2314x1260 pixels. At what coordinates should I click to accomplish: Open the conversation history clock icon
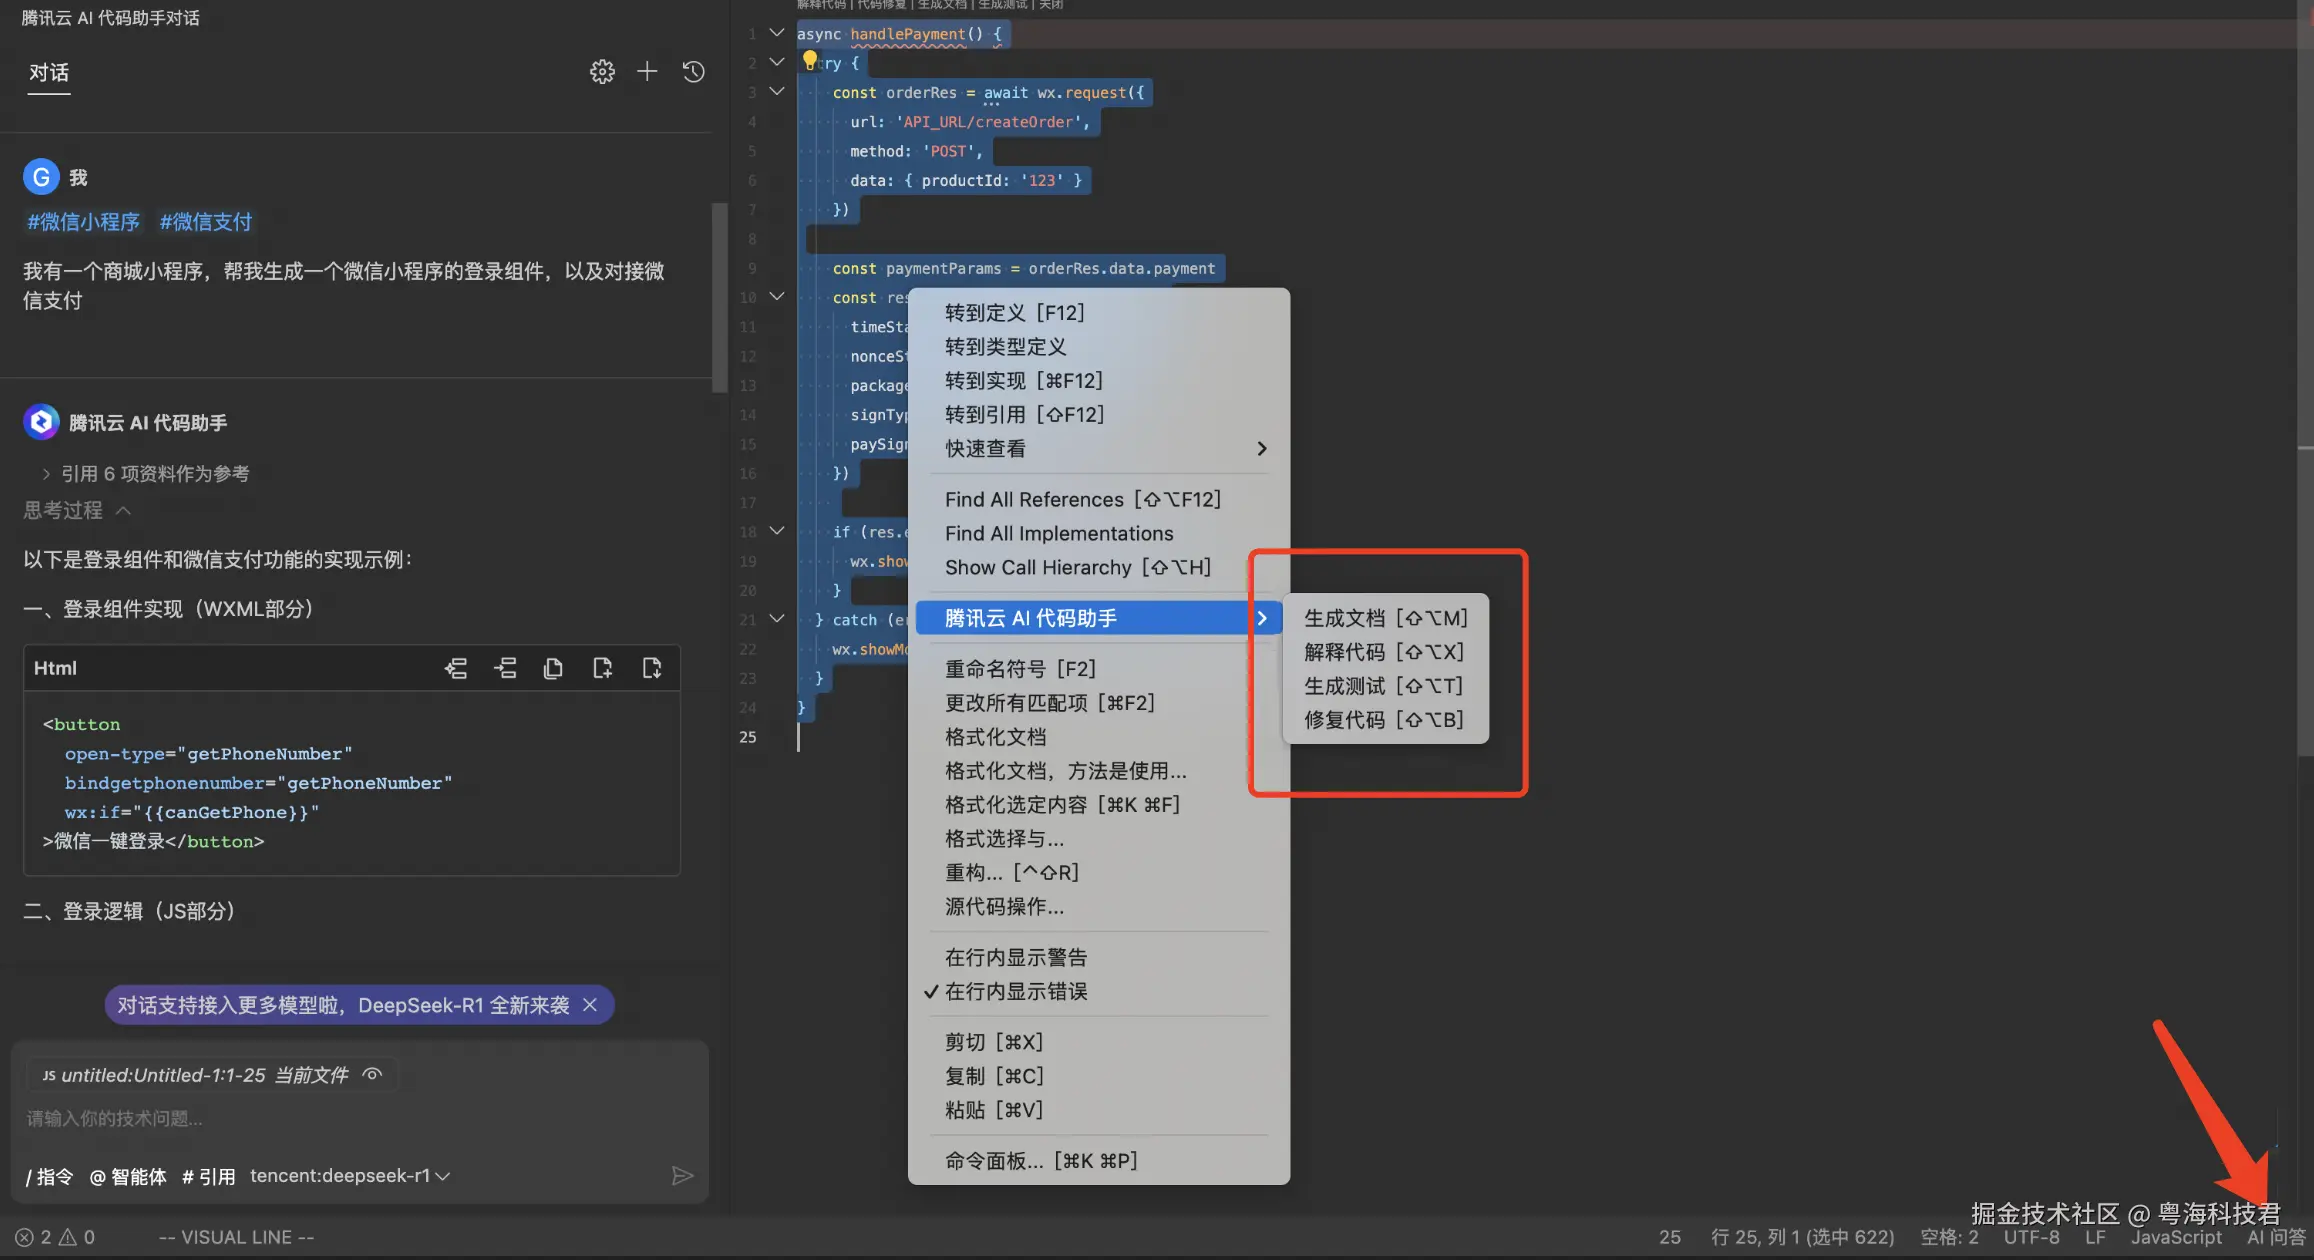693,72
